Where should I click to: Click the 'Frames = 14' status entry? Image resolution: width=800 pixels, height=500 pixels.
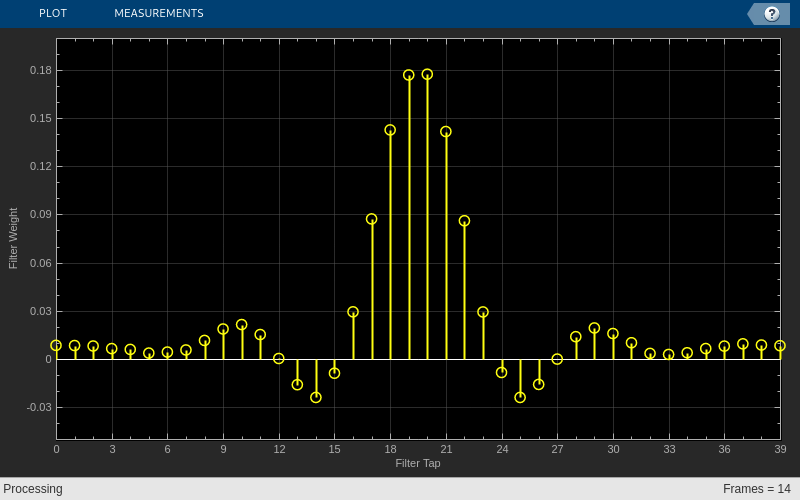(x=757, y=489)
